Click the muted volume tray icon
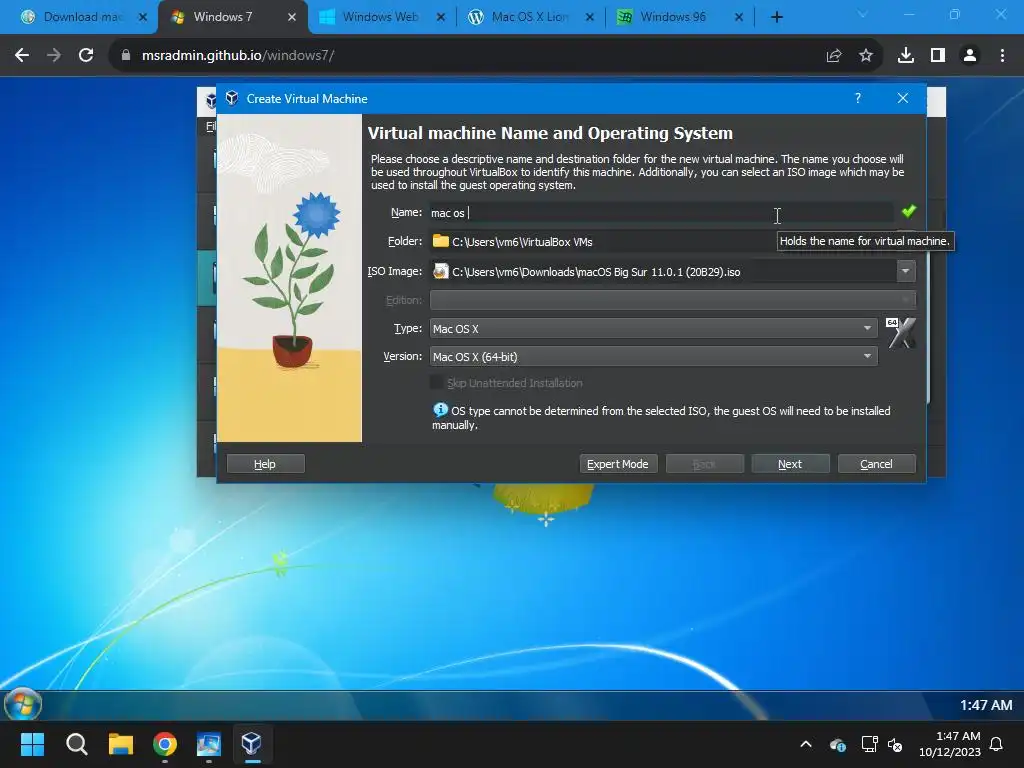 (895, 744)
